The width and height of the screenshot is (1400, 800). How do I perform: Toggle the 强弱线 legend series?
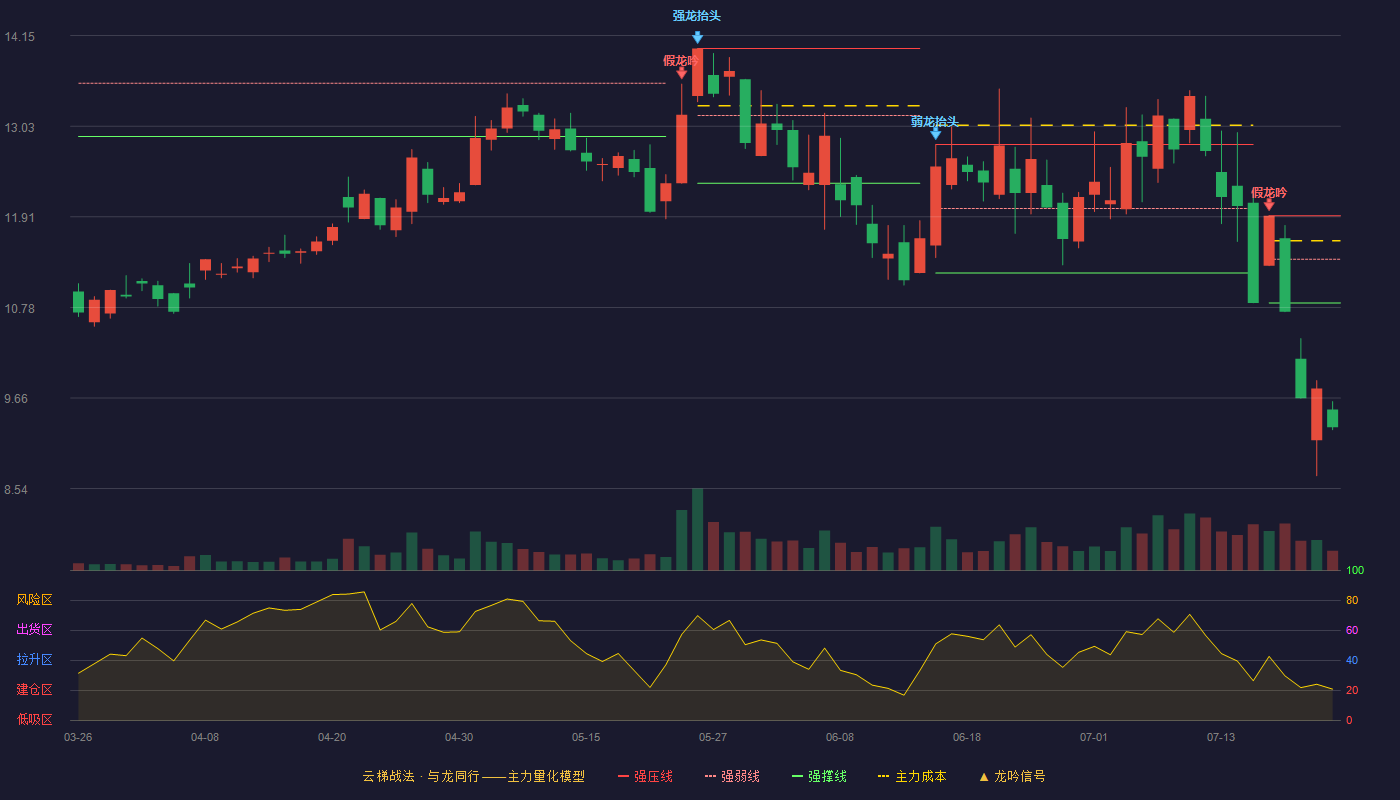tap(740, 777)
